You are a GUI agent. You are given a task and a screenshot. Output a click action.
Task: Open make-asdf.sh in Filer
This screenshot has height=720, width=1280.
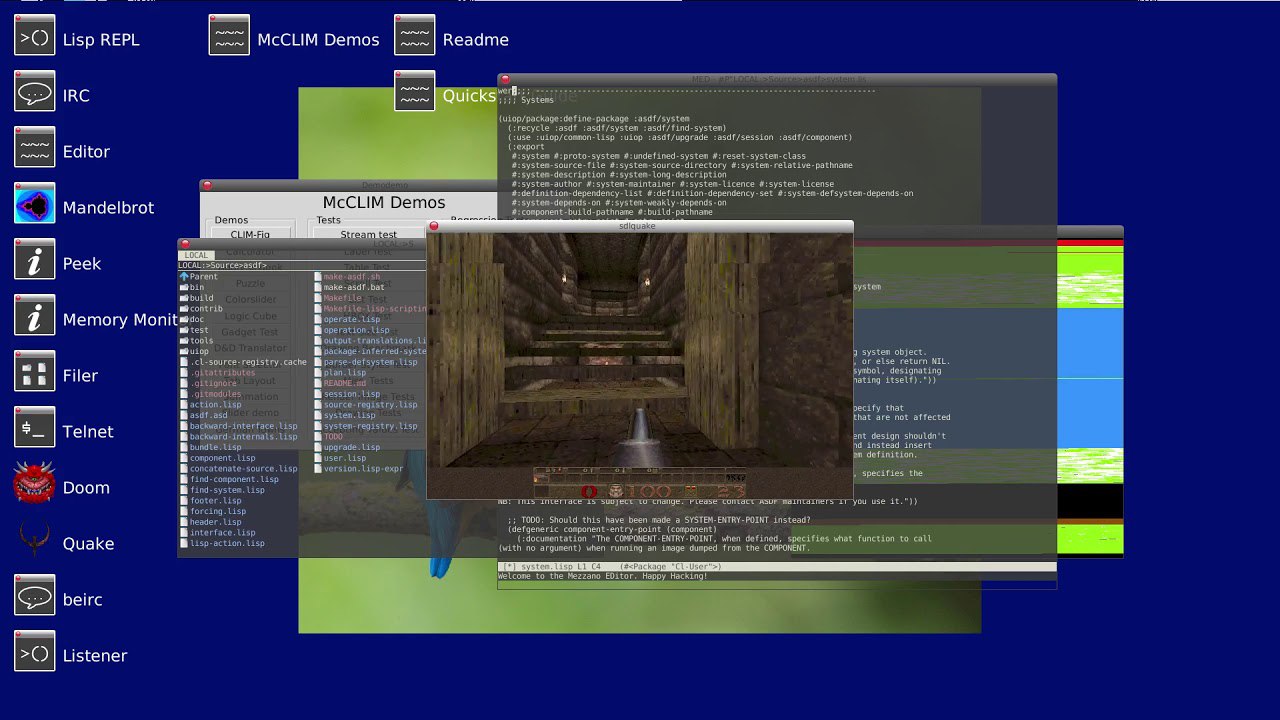pos(347,277)
